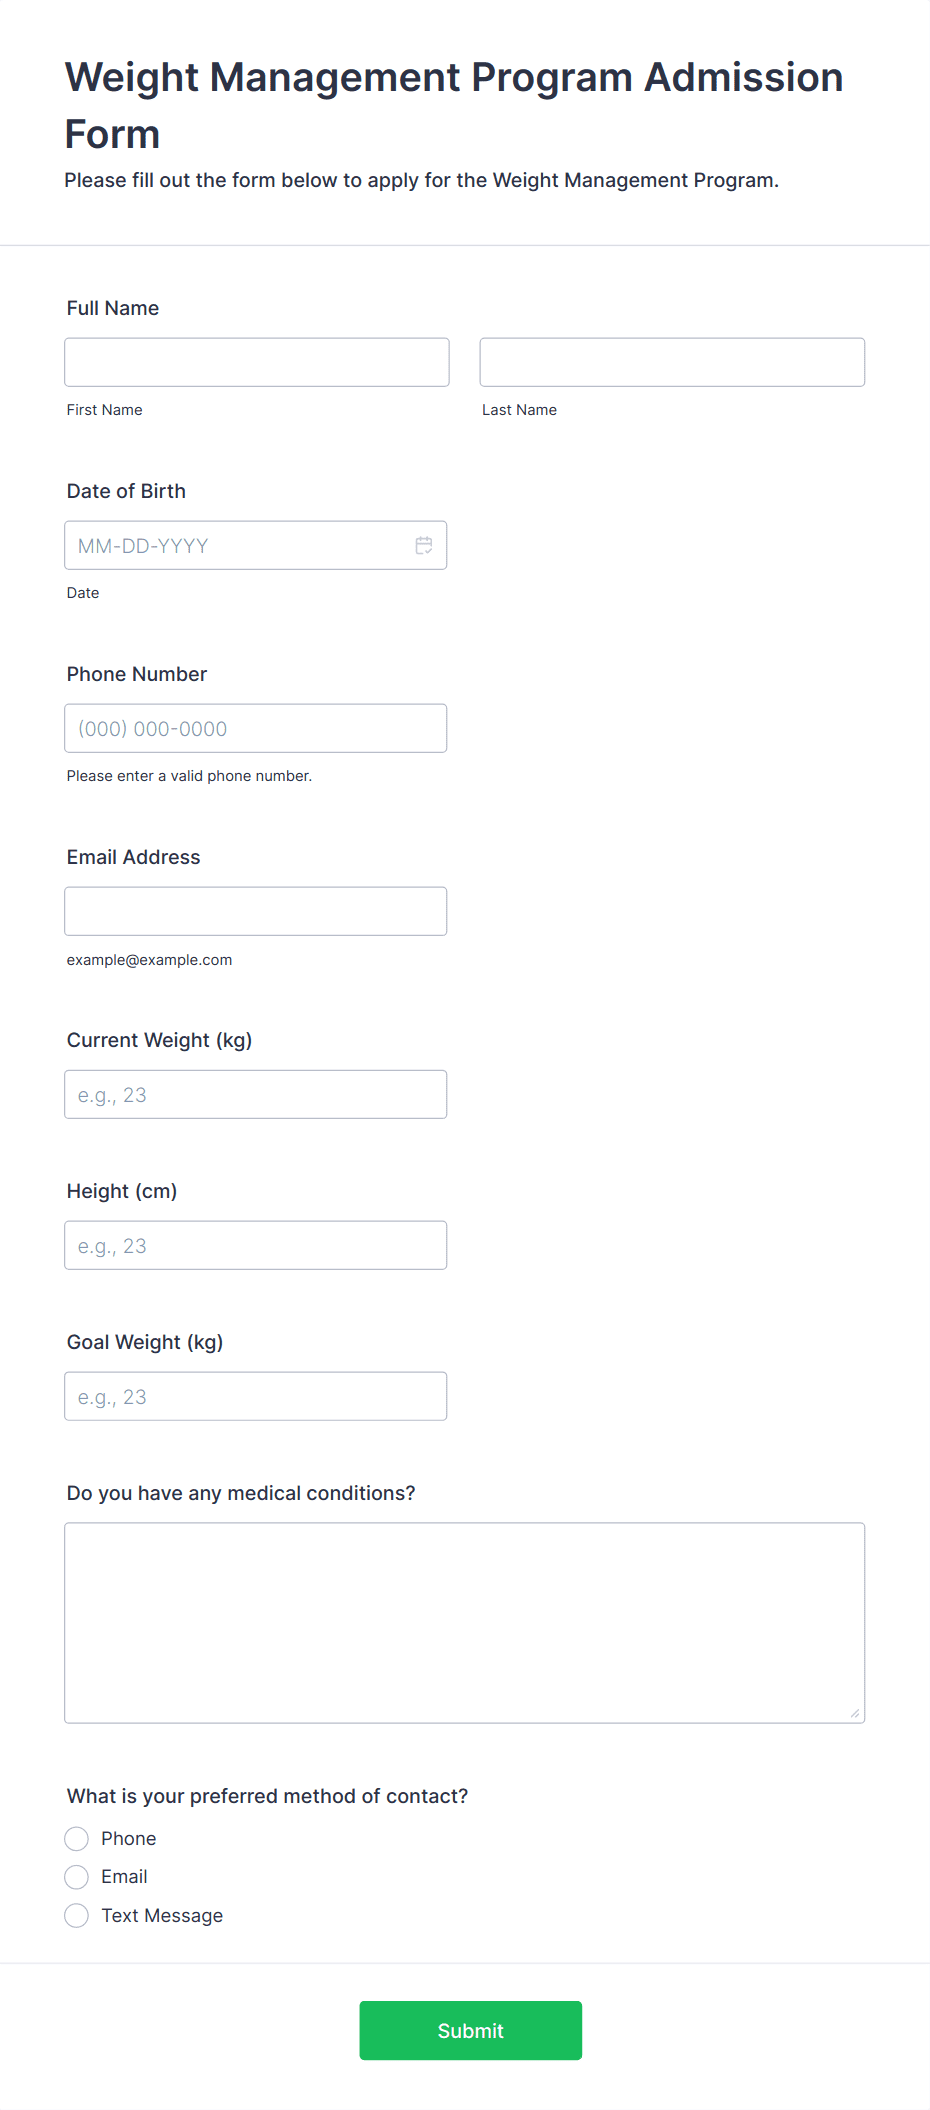Click the Current Weight (kg) field
The height and width of the screenshot is (2110, 930).
click(256, 1094)
